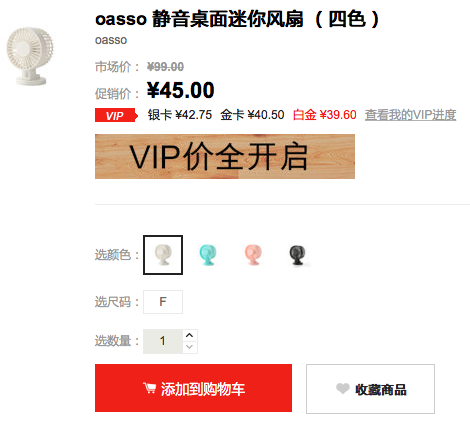
Task: Click the VIP价全开启 wooden banner
Action: 225,156
